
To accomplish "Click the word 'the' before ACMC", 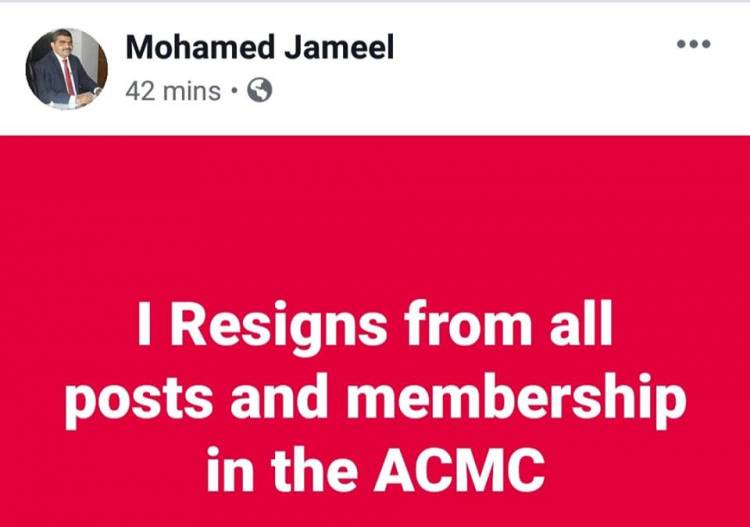I will 314,470.
